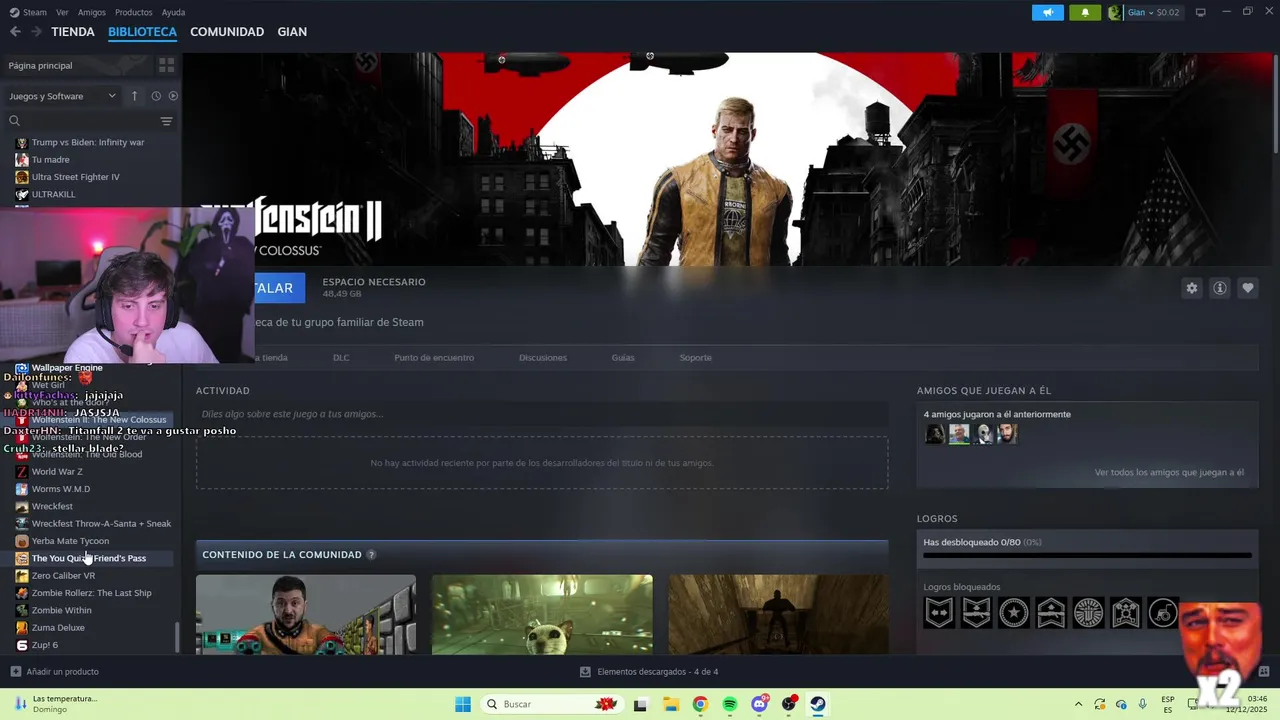
Task: Open the Ayuda menu
Action: coord(174,12)
